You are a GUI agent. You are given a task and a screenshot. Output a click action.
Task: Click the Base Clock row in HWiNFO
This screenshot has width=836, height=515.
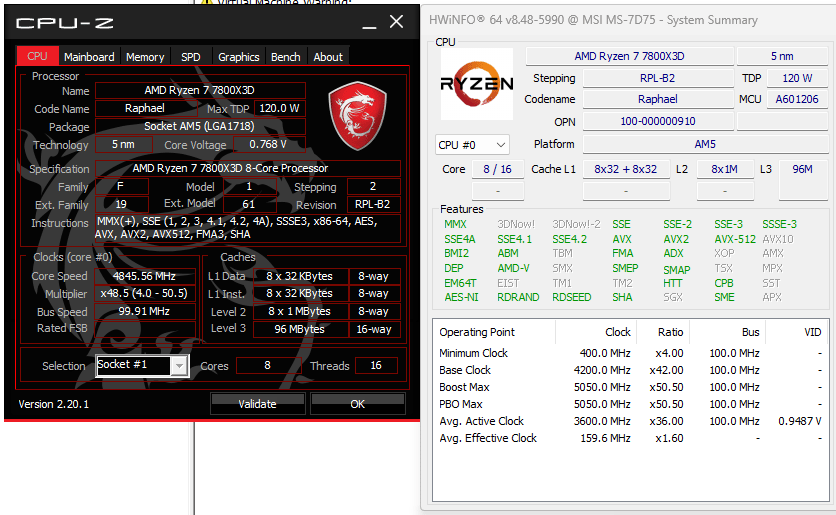[630, 370]
